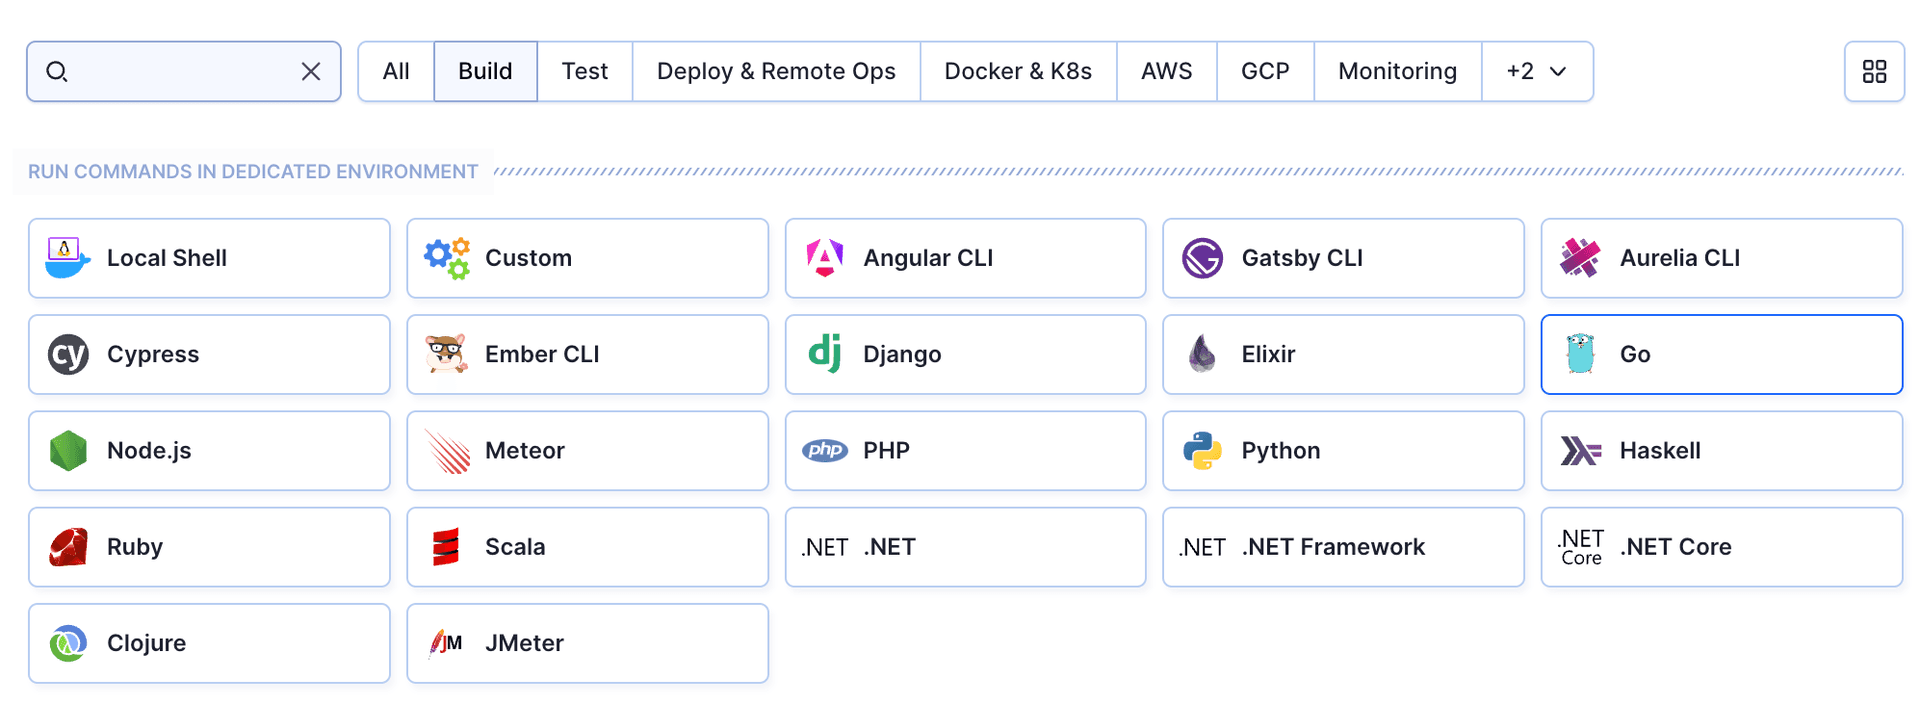Image resolution: width=1920 pixels, height=709 pixels.
Task: Click the Go gopher mascot icon
Action: pyautogui.click(x=1580, y=354)
